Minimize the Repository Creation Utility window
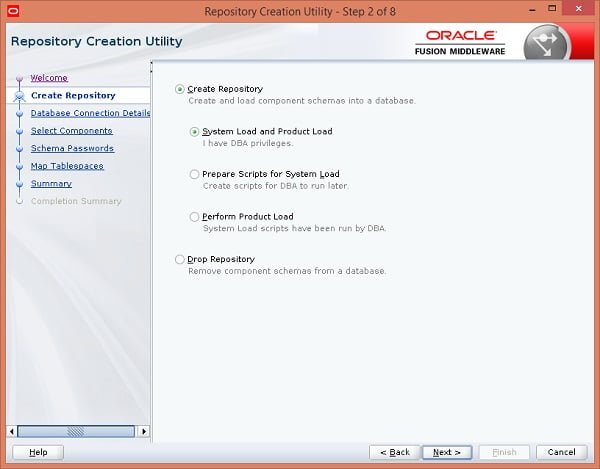Image resolution: width=600 pixels, height=469 pixels. [x=532, y=10]
